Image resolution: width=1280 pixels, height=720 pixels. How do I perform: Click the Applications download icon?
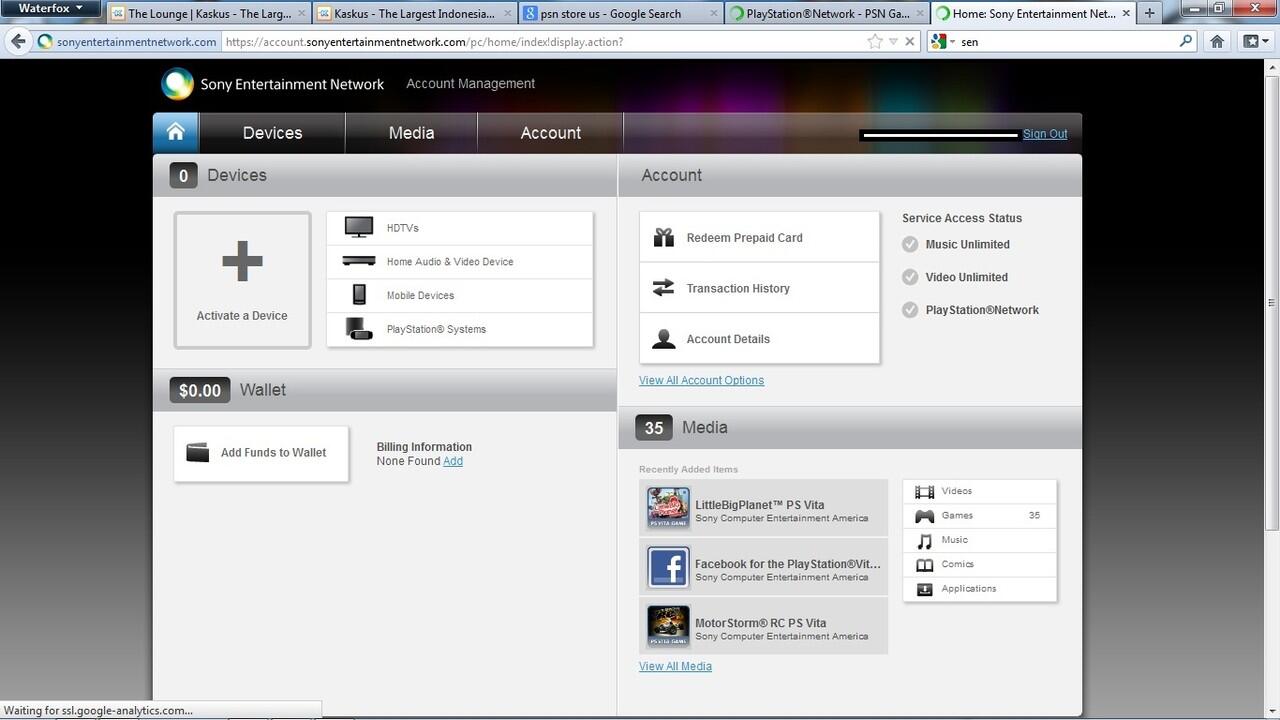point(924,589)
